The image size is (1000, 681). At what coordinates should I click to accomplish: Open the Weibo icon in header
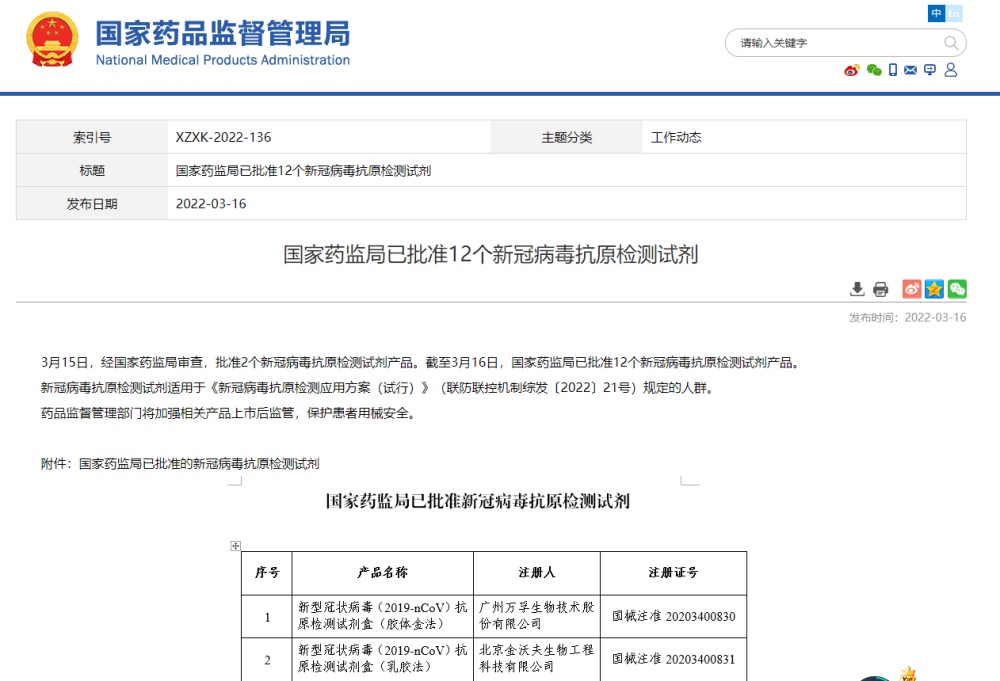852,70
